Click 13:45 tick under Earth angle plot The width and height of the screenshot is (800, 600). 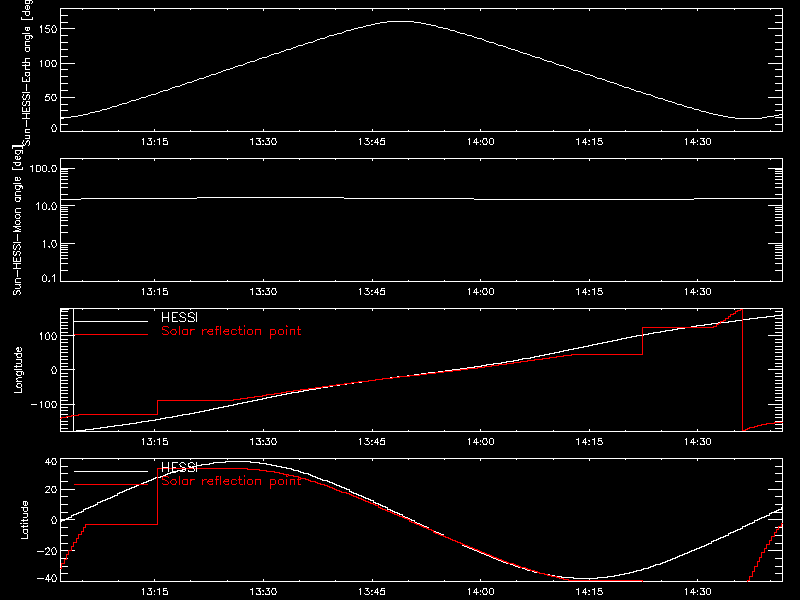(x=372, y=142)
